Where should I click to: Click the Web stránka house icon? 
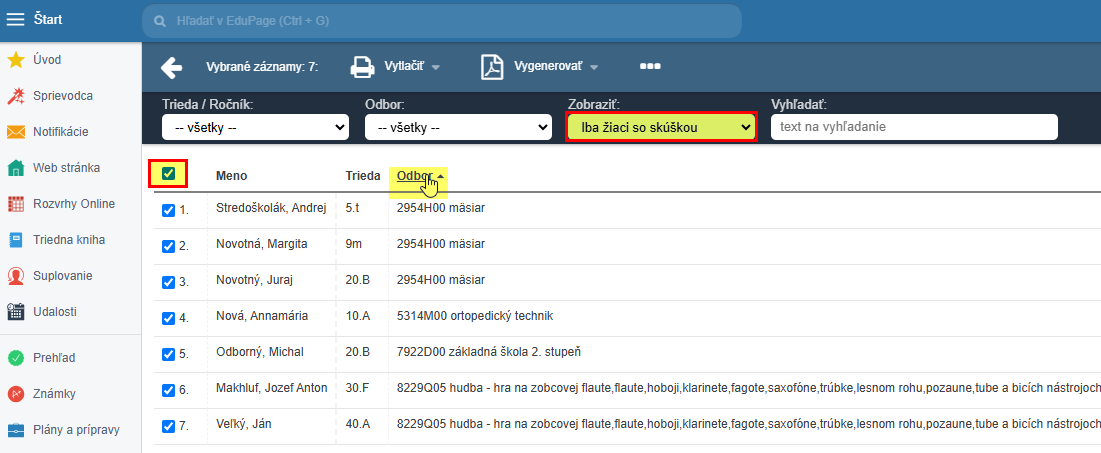pos(15,168)
